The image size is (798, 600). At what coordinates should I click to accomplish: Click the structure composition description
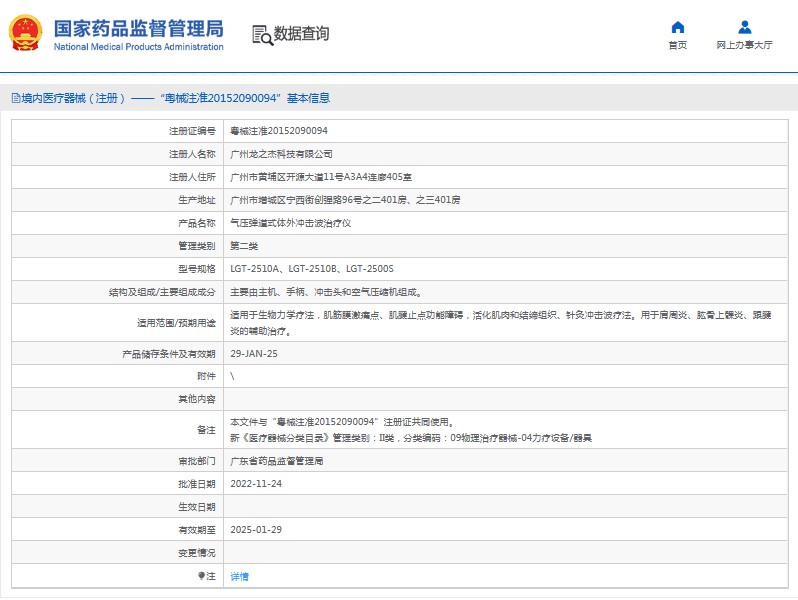[326, 292]
